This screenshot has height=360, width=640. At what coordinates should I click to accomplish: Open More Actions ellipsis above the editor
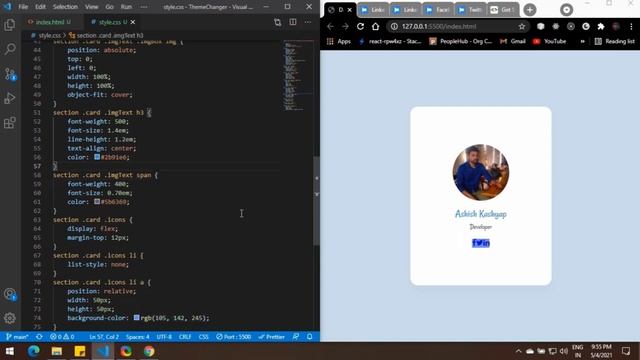click(308, 22)
